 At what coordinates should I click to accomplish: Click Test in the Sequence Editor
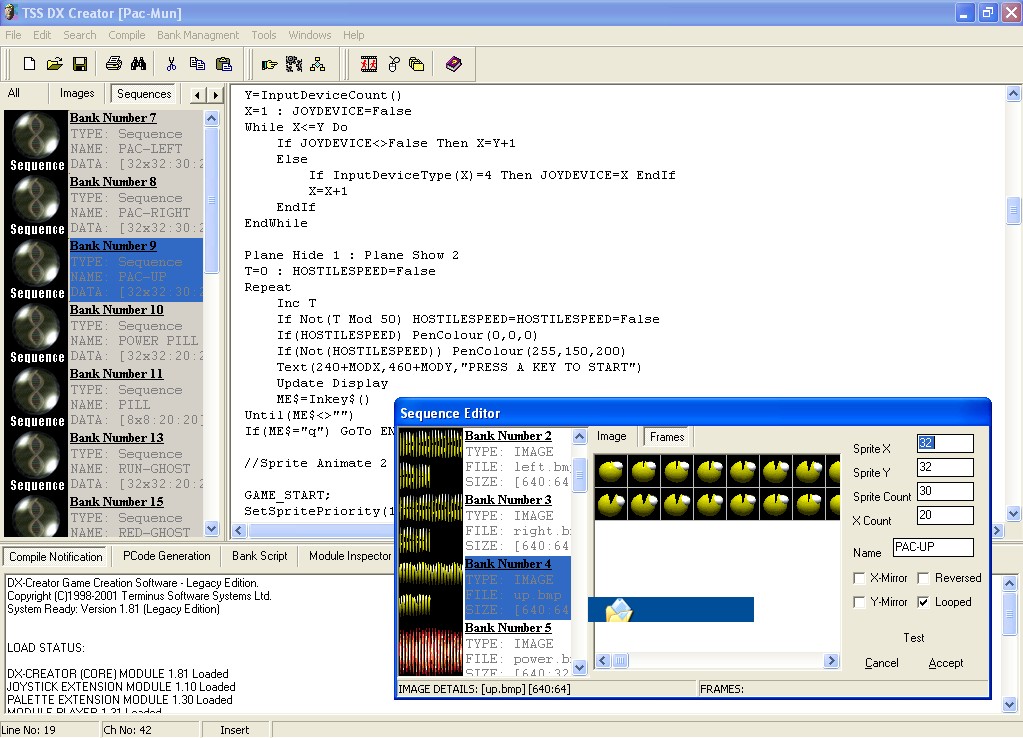[x=913, y=638]
